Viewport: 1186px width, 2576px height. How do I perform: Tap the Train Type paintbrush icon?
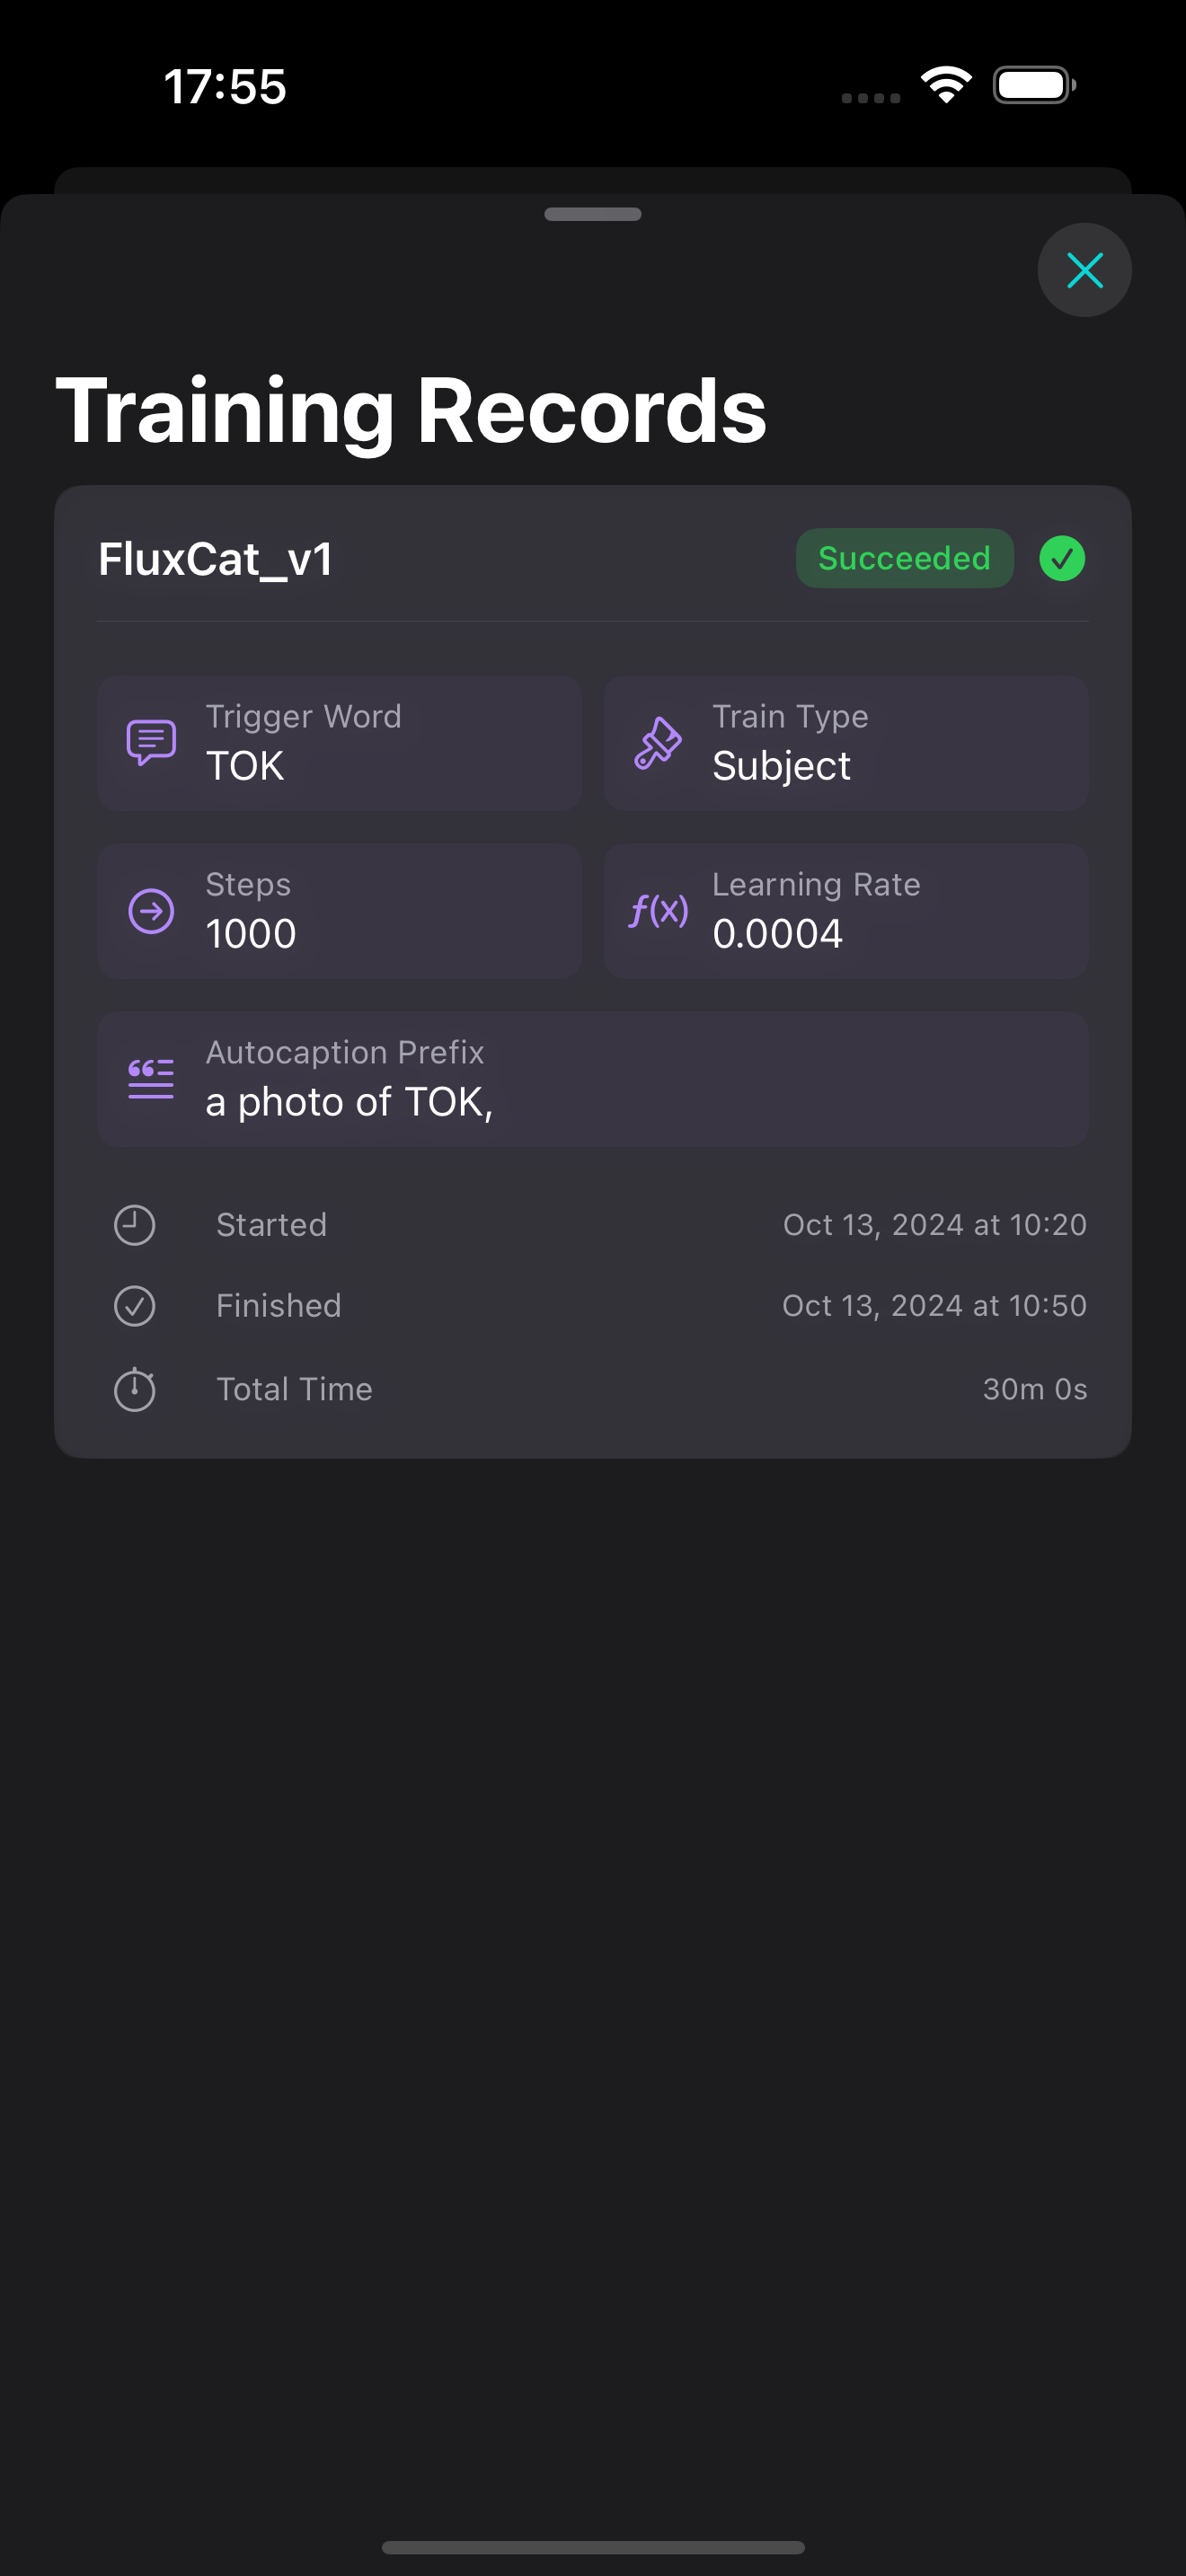click(x=658, y=742)
